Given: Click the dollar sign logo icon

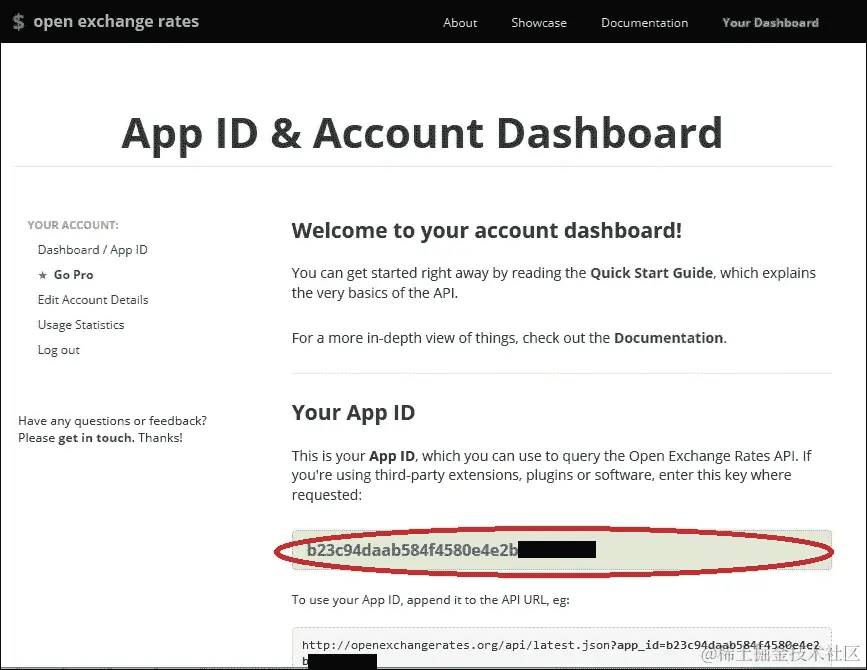Looking at the screenshot, I should pos(16,20).
